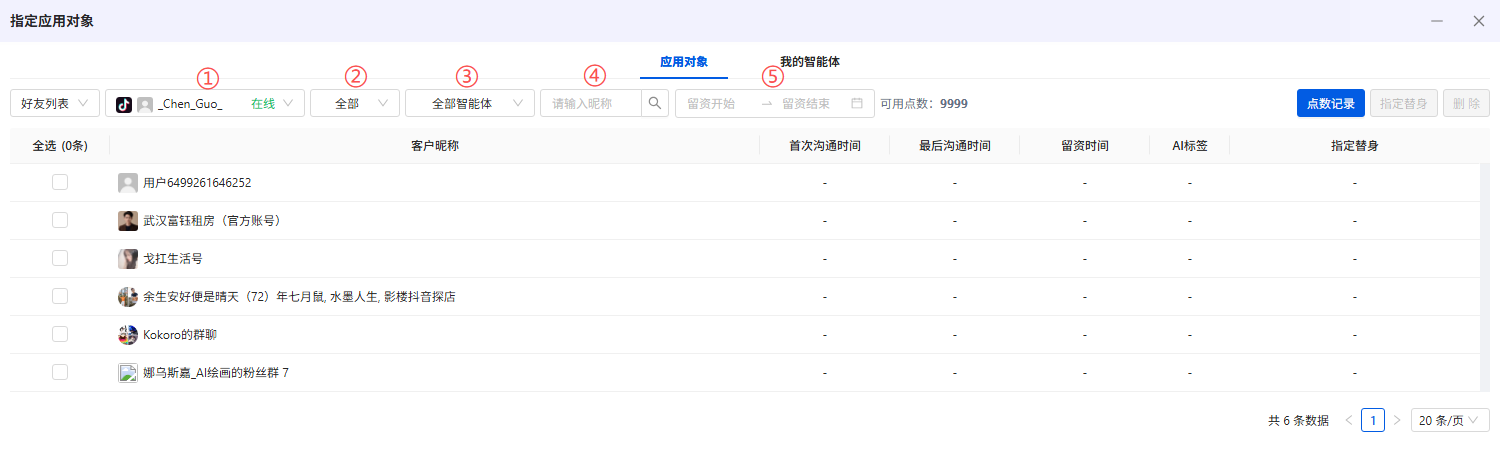Screen dimensions: 1500x468
Task: Click the 删除 button
Action: 1466,103
